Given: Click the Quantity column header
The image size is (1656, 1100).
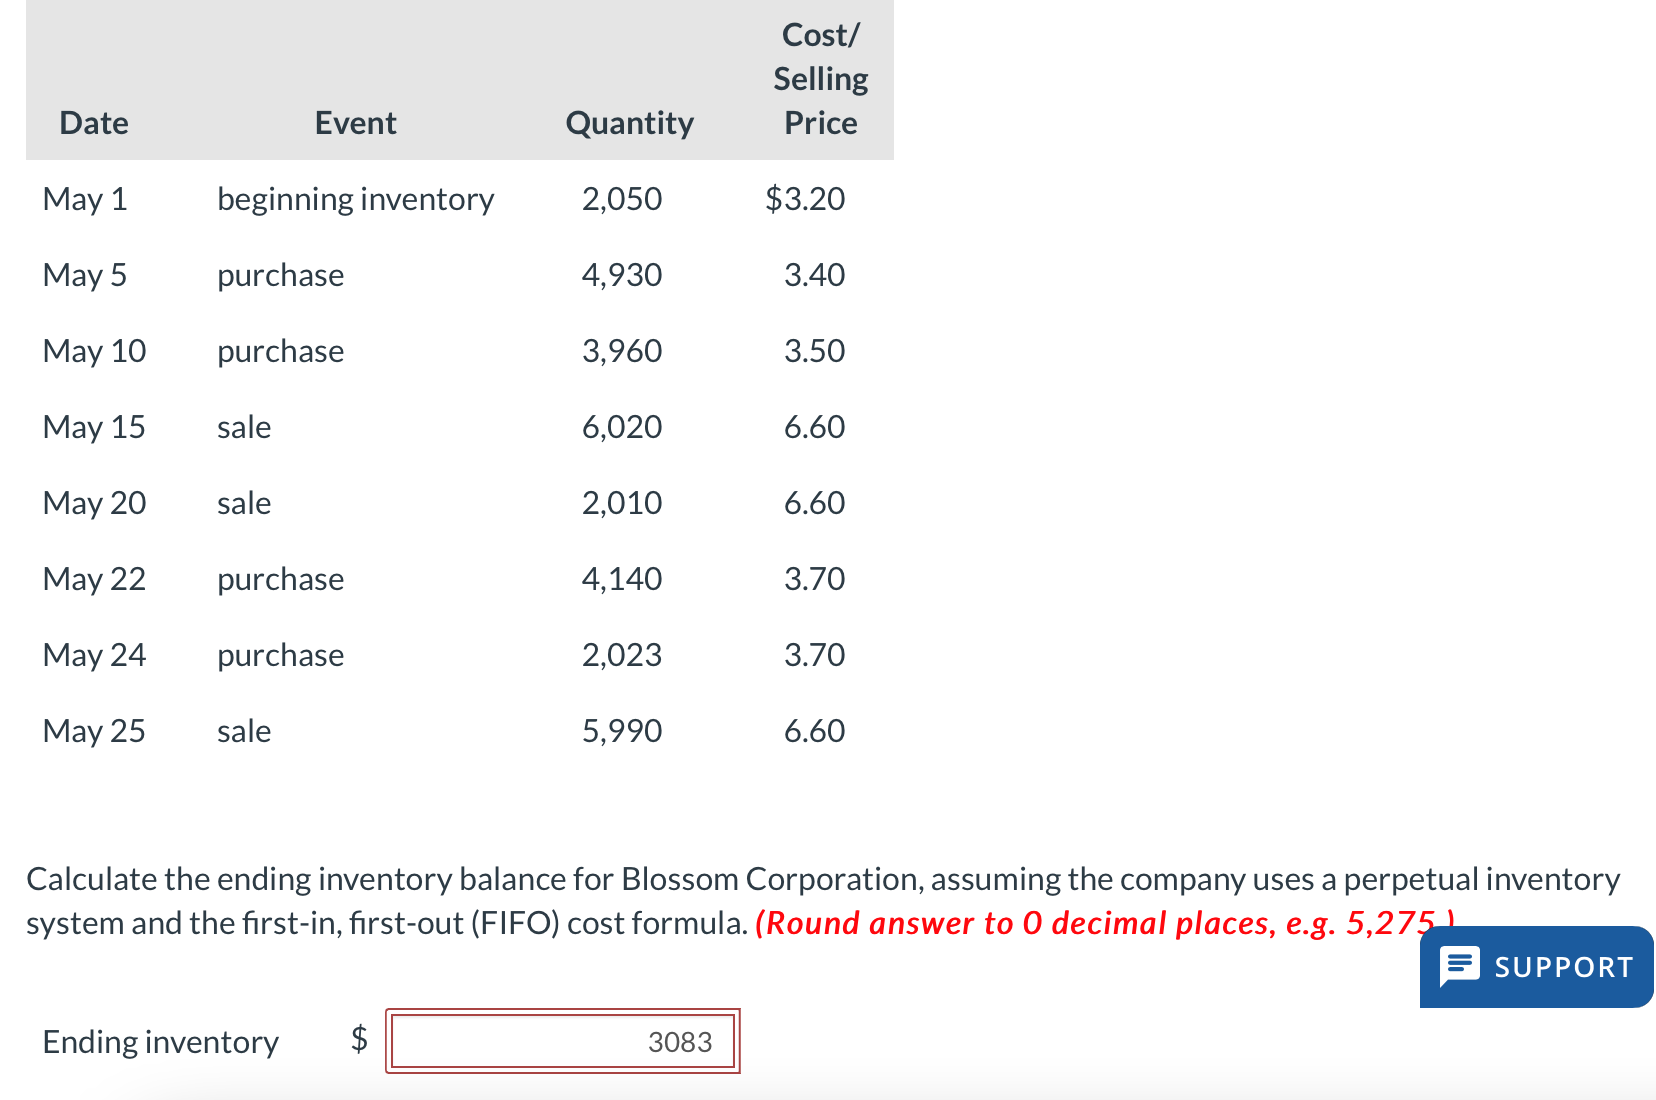Looking at the screenshot, I should [x=628, y=122].
